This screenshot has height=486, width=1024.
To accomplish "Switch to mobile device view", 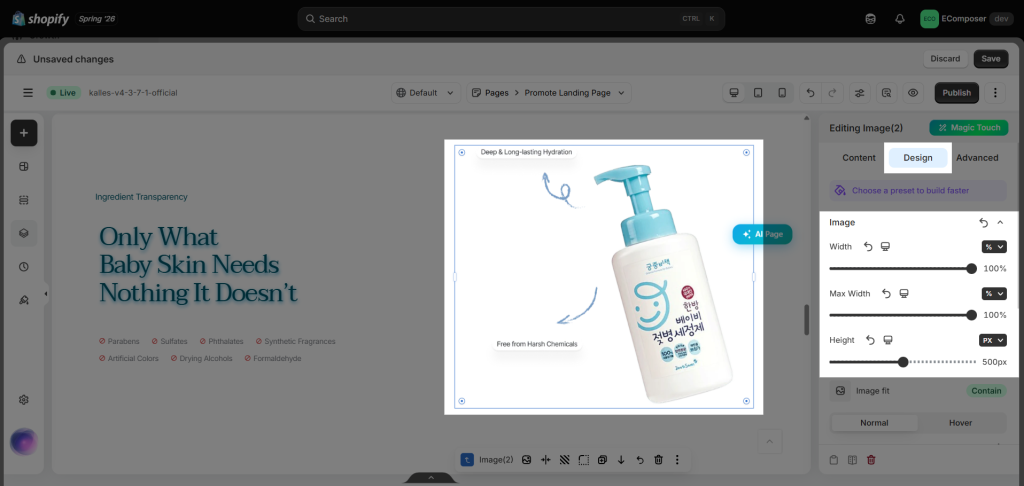I will pos(782,93).
